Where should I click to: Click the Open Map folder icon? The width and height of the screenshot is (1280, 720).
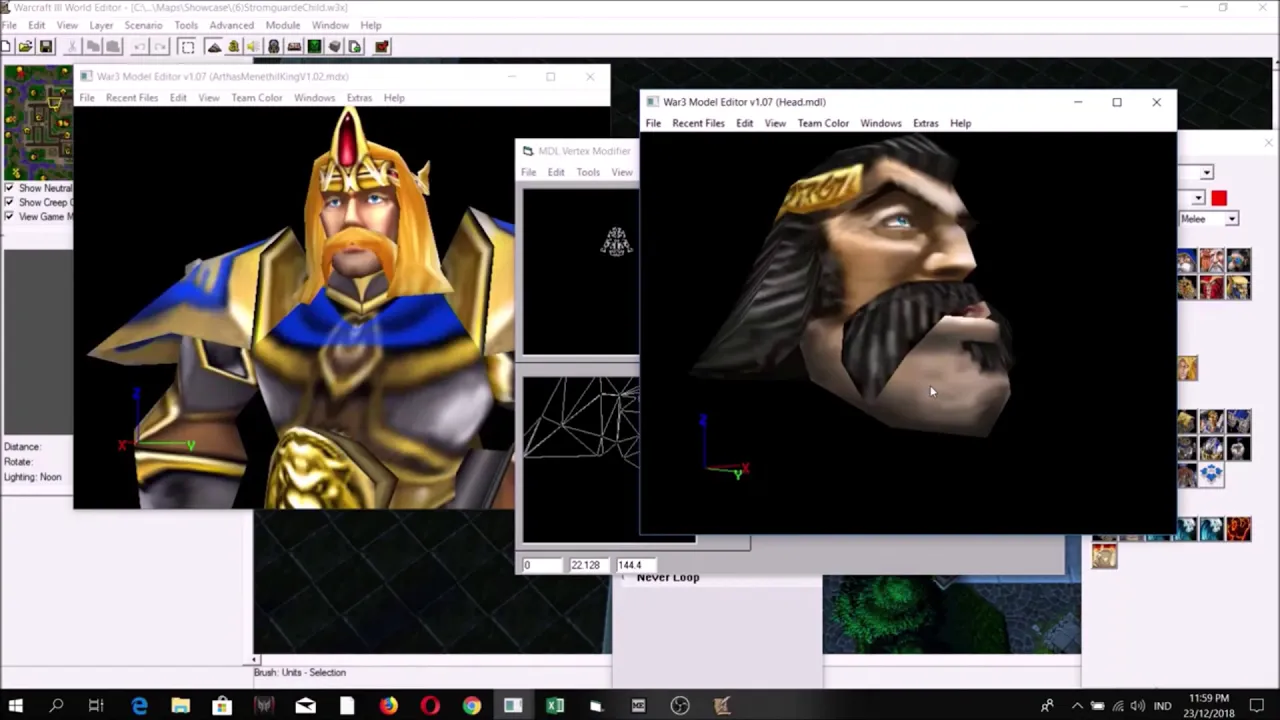tap(26, 46)
